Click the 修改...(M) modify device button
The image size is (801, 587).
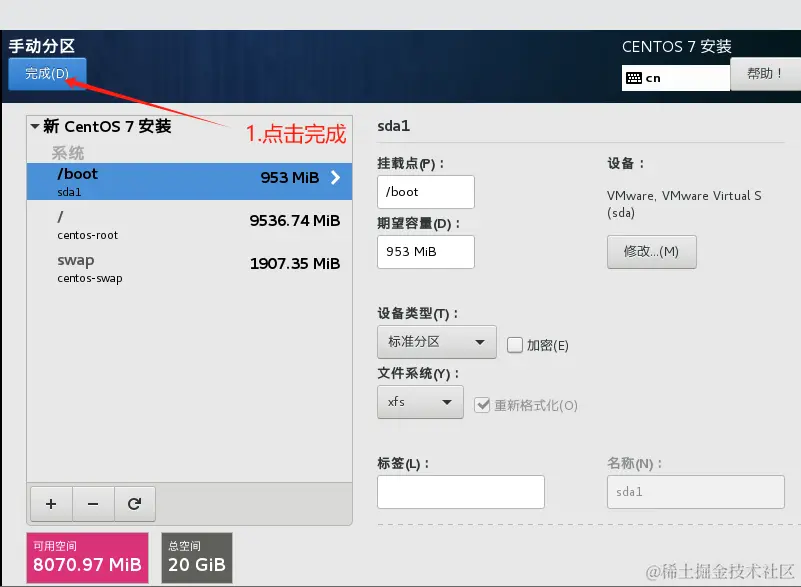[x=651, y=252]
